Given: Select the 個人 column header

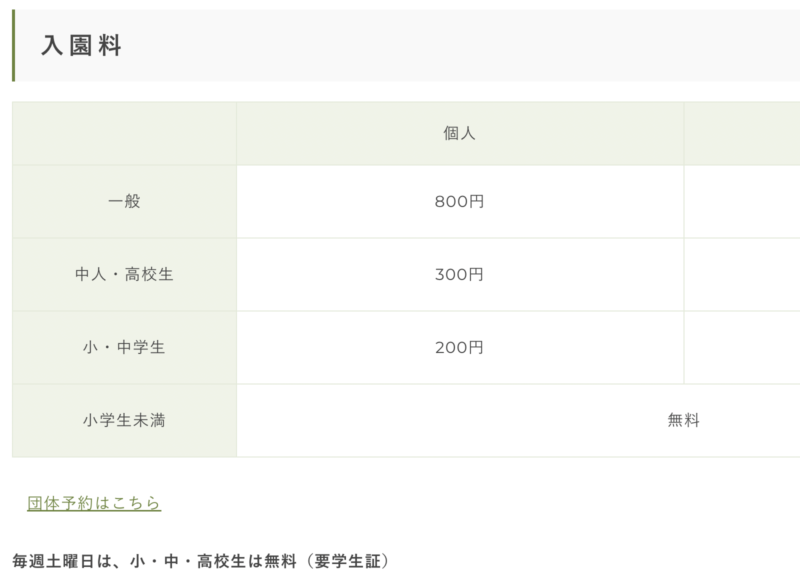Looking at the screenshot, I should tap(459, 133).
